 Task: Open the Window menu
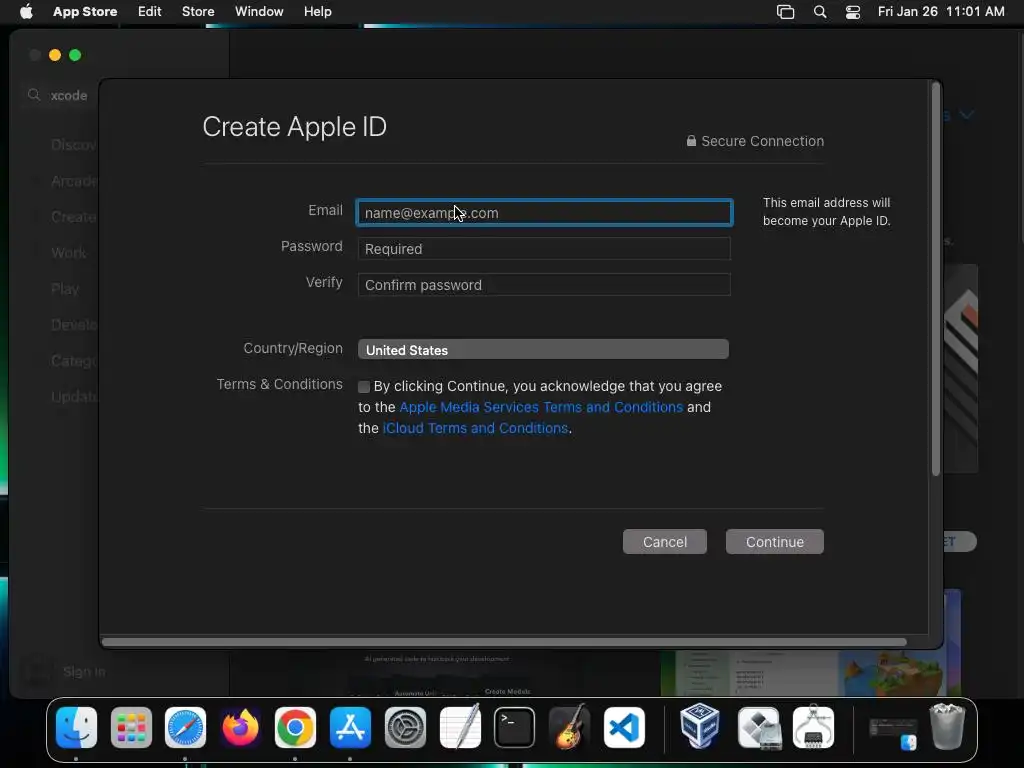[259, 12]
